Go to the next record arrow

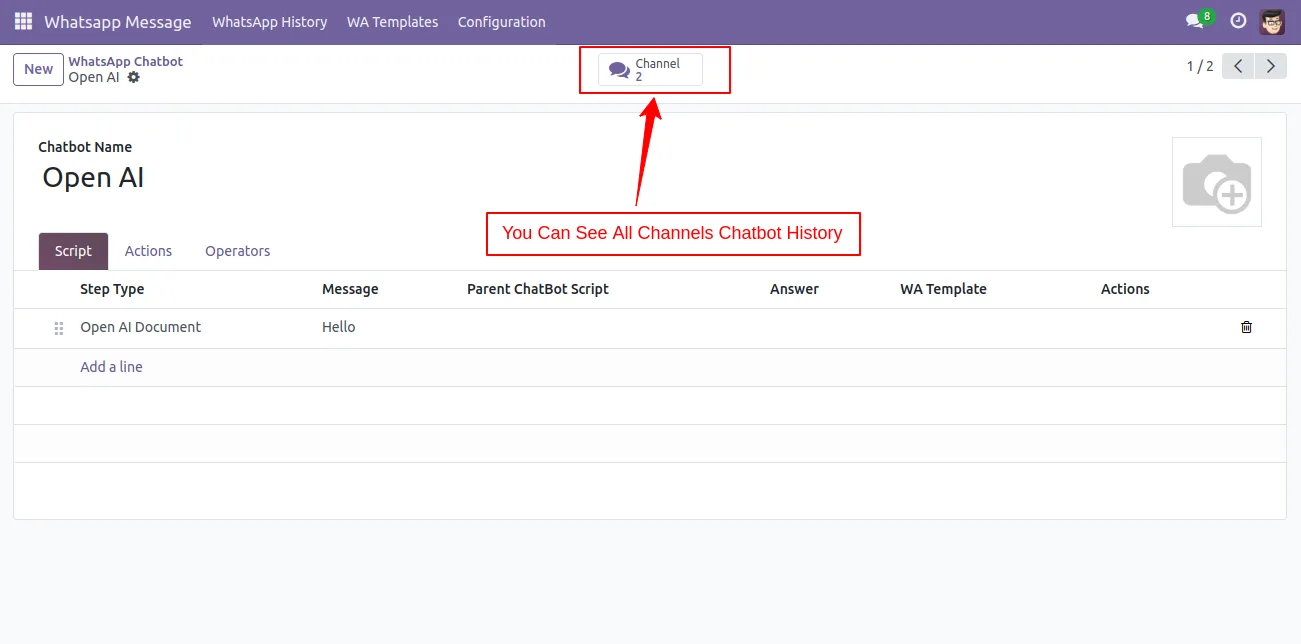[1271, 66]
